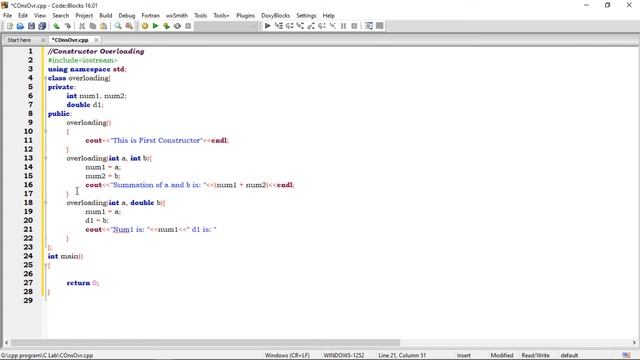
Task: Open the Help menu
Action: tap(329, 16)
